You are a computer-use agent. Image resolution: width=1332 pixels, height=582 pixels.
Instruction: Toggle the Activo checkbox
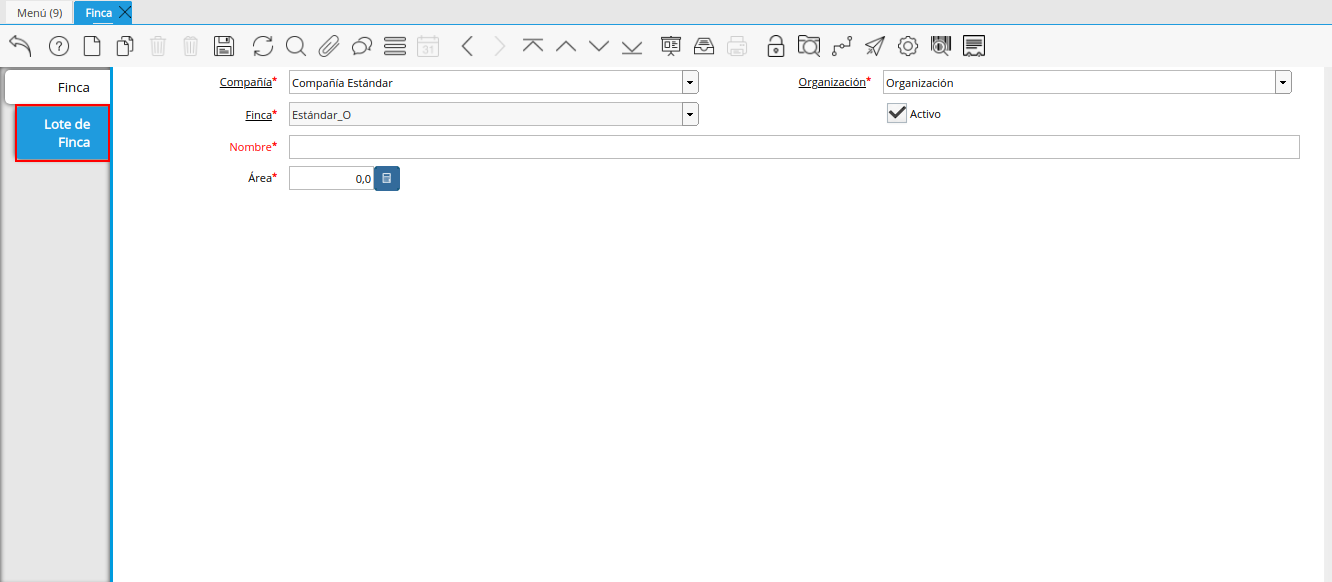[x=897, y=114]
